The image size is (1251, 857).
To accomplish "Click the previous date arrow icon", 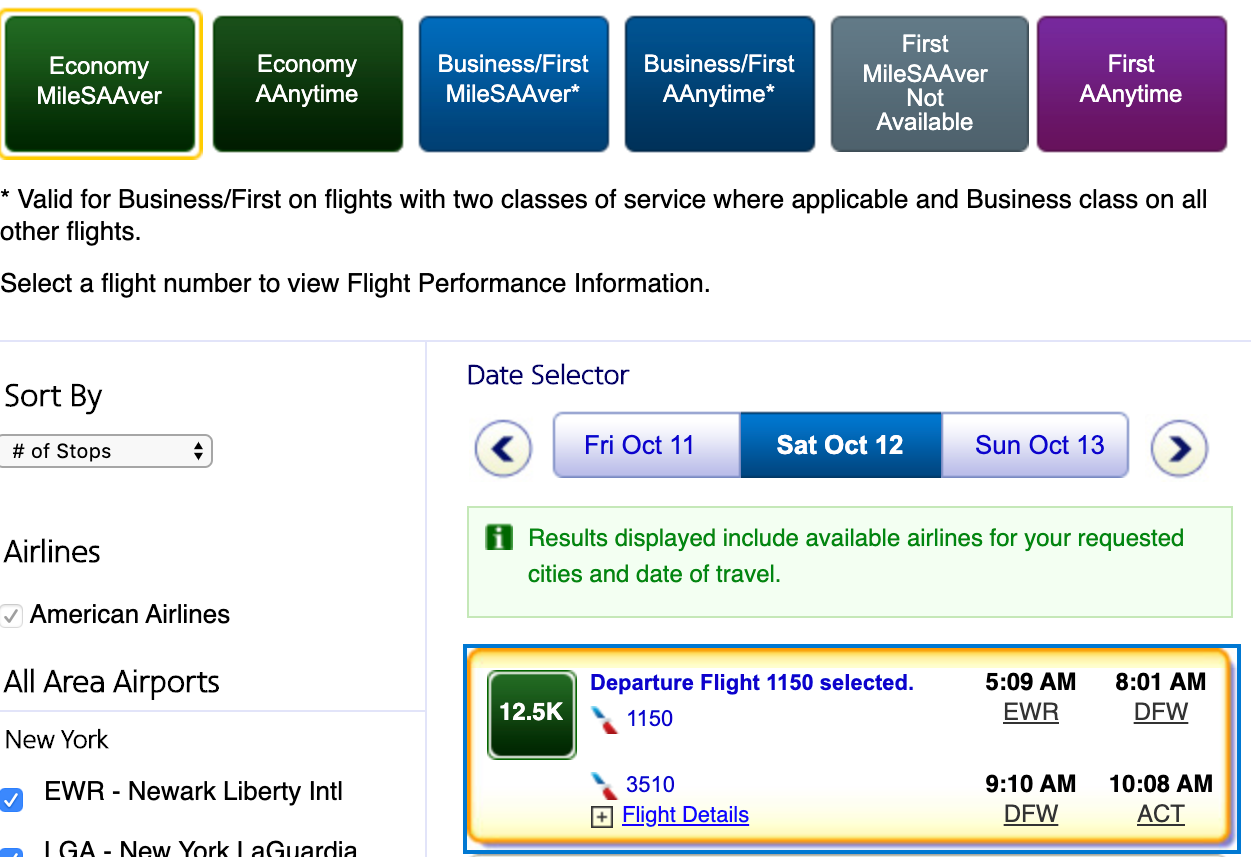I will pyautogui.click(x=502, y=447).
